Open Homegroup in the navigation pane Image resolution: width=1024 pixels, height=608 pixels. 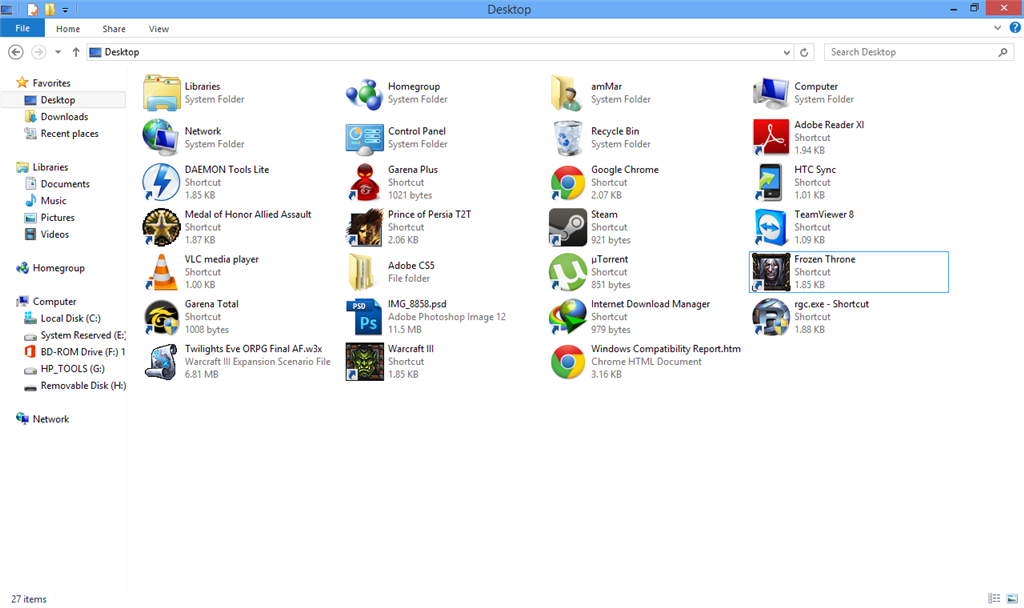(x=58, y=268)
